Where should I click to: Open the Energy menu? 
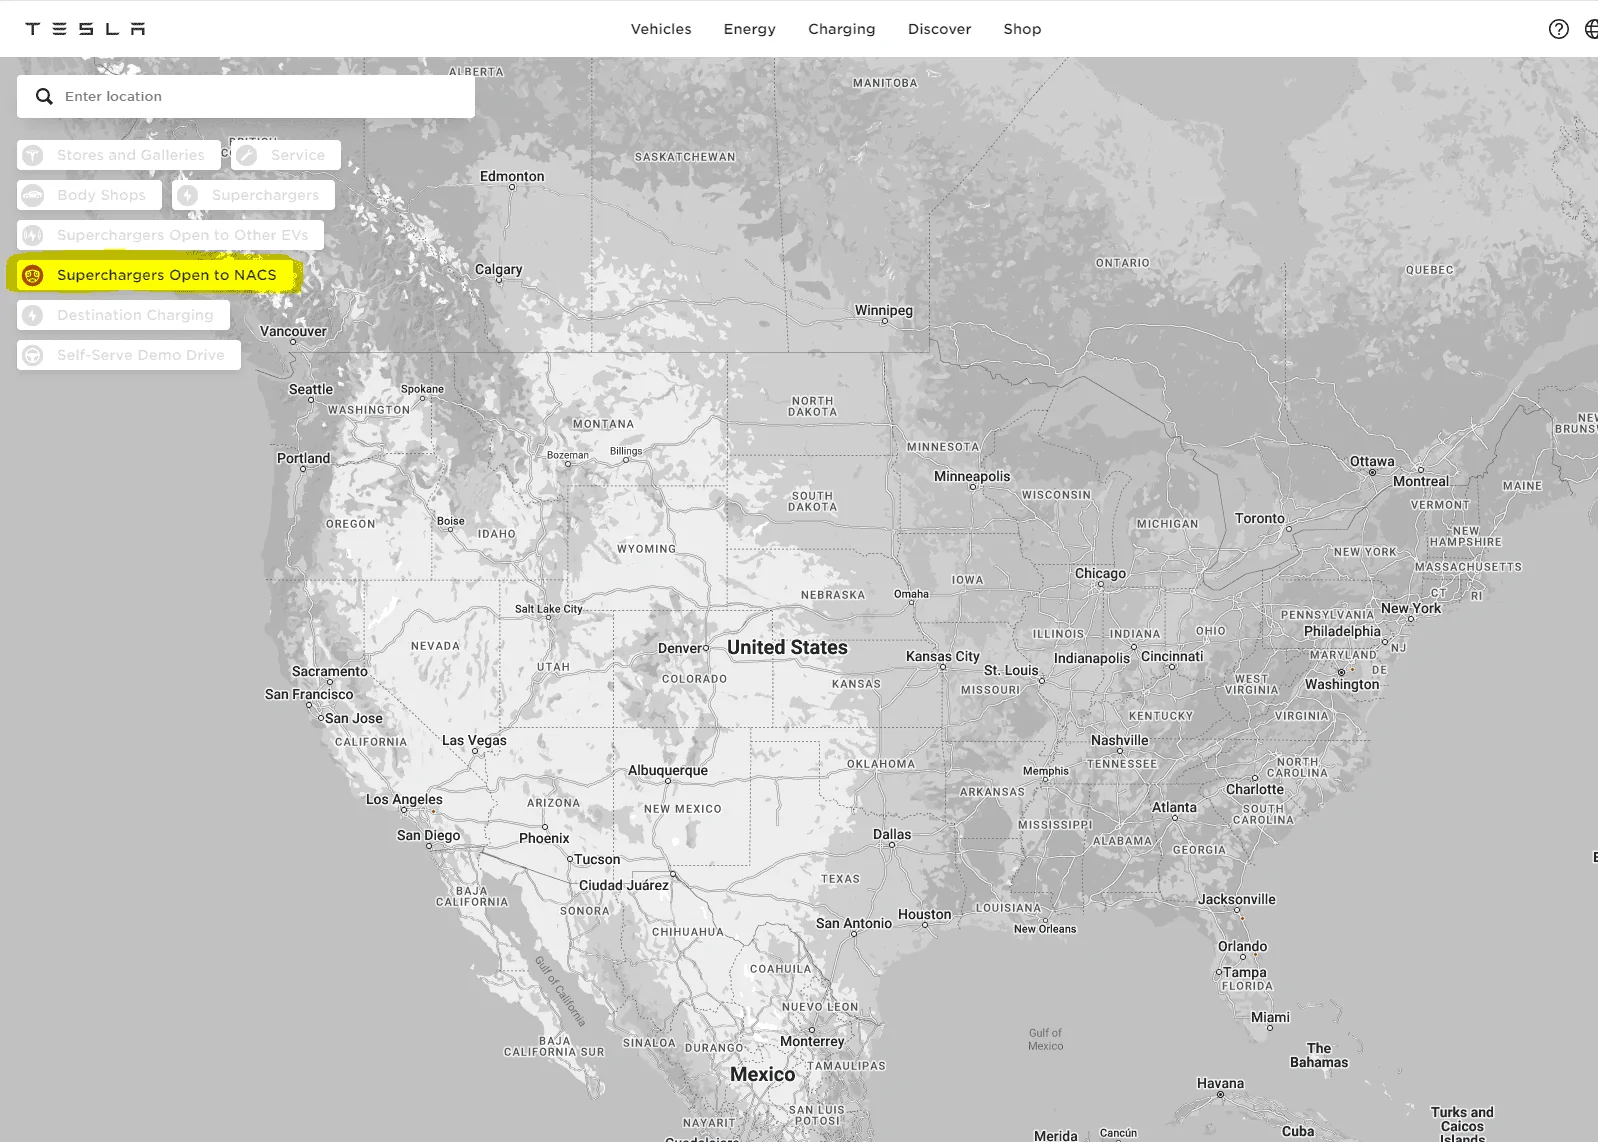point(749,29)
